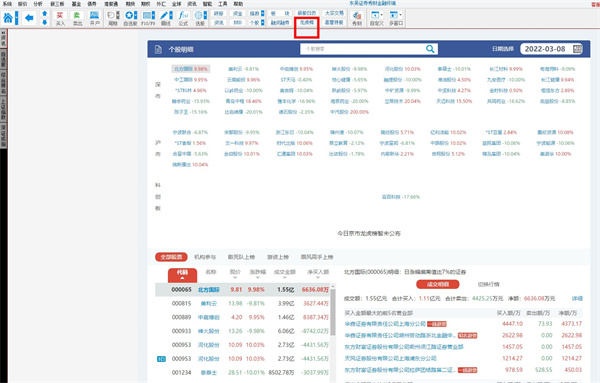The height and width of the screenshot is (383, 600).
Task: Click the 新股日历 toolbar button
Action: [307, 13]
